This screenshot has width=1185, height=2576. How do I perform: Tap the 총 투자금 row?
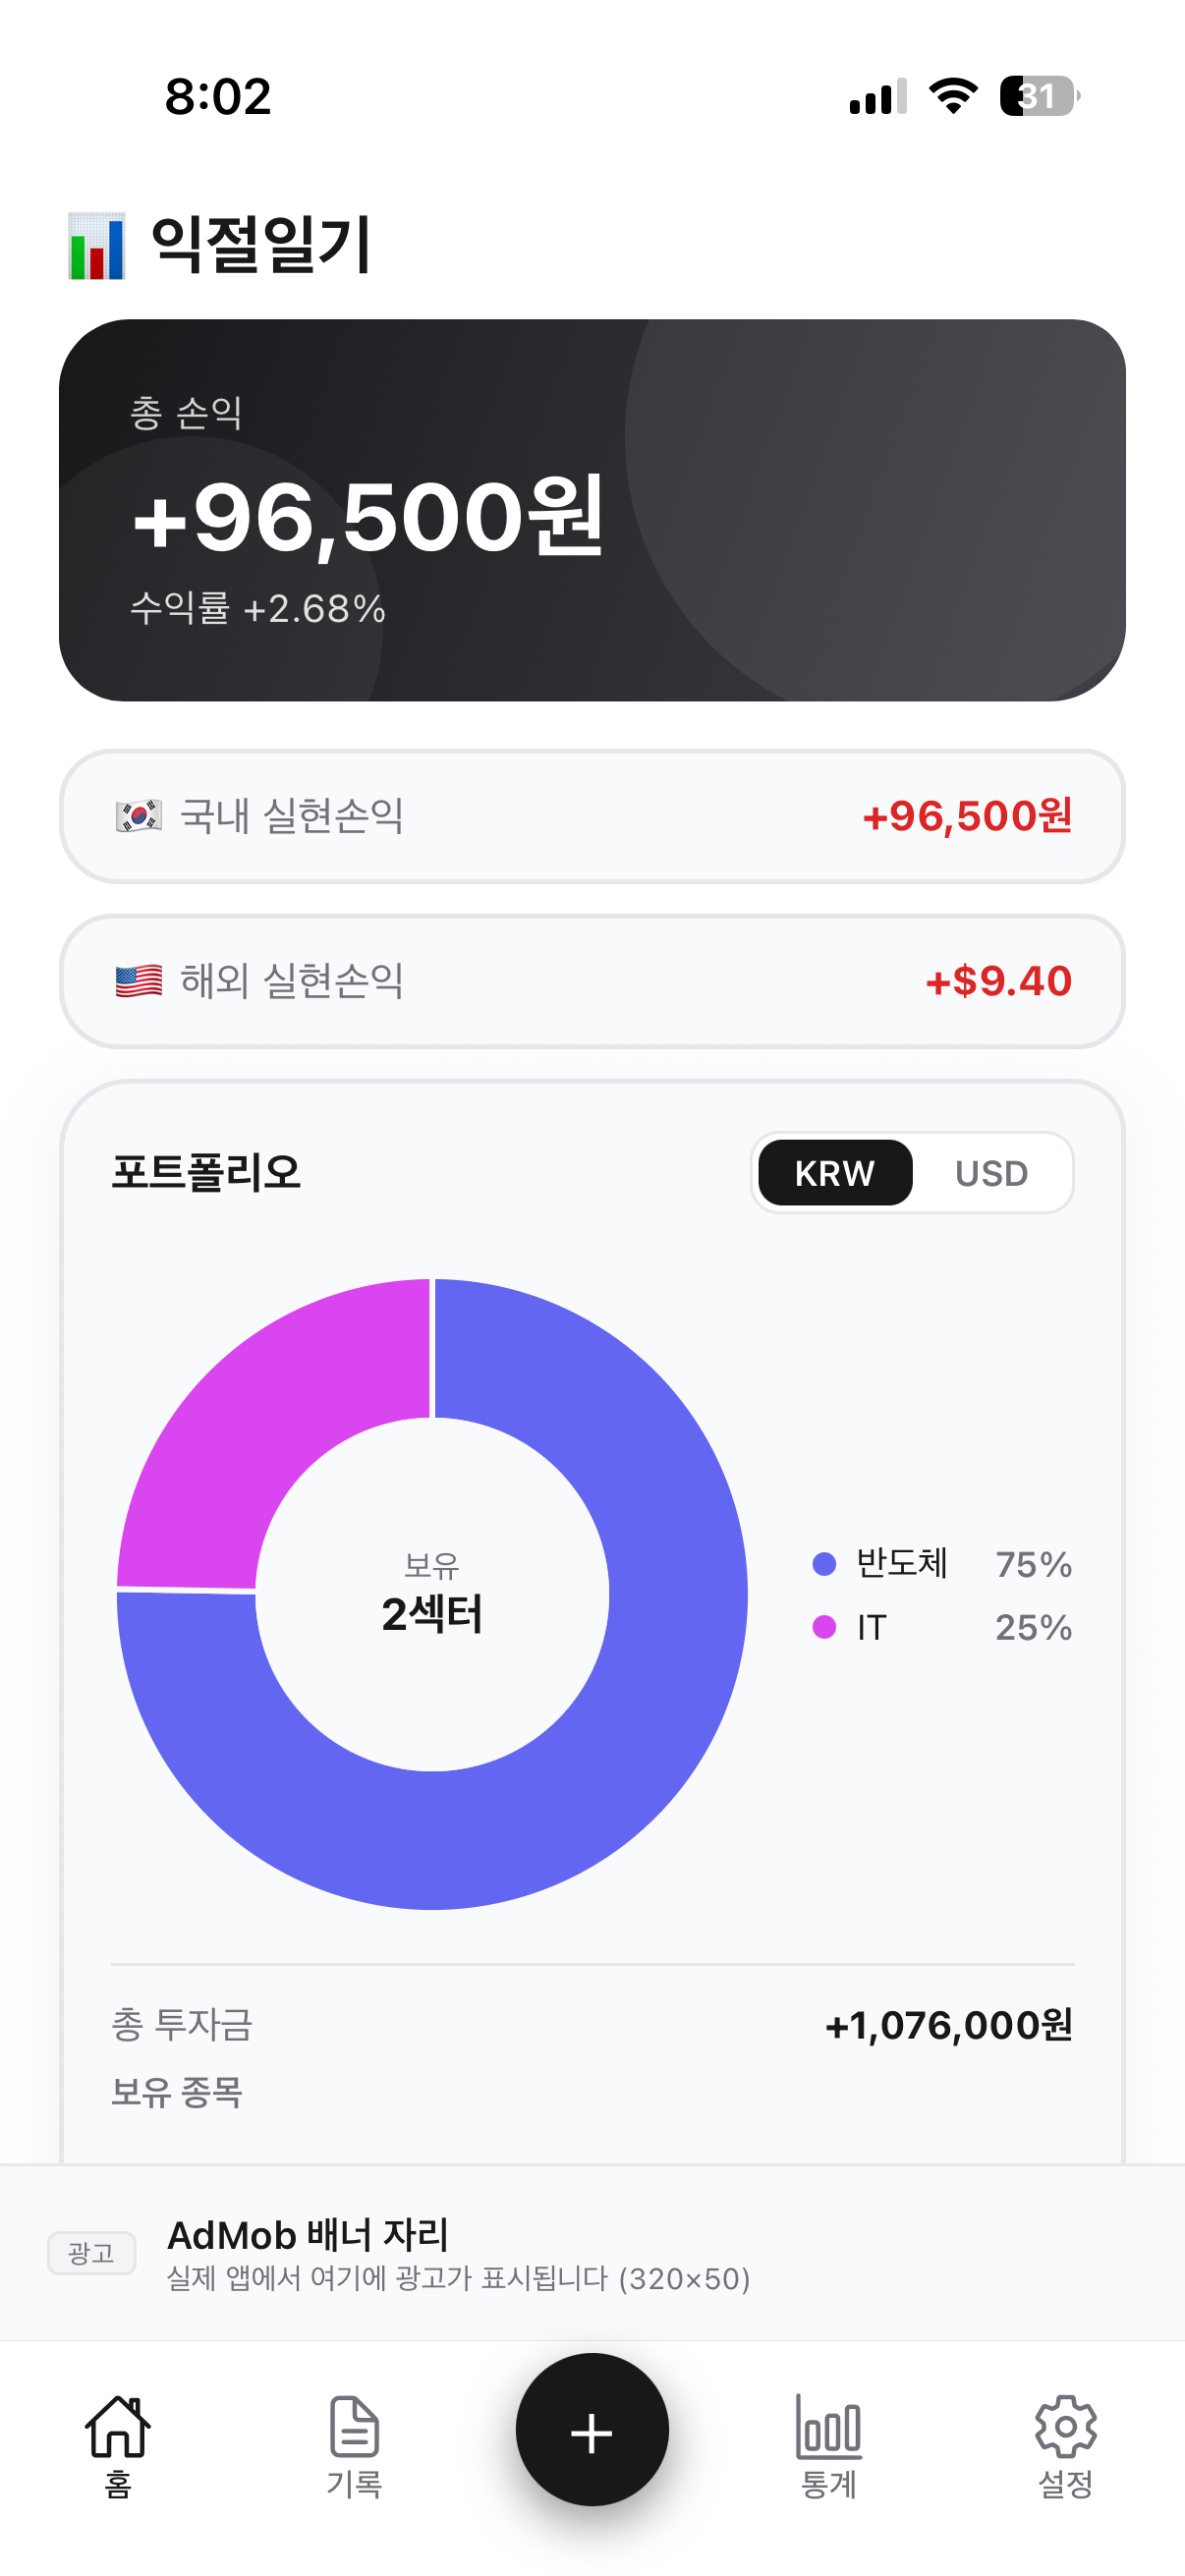click(592, 2025)
